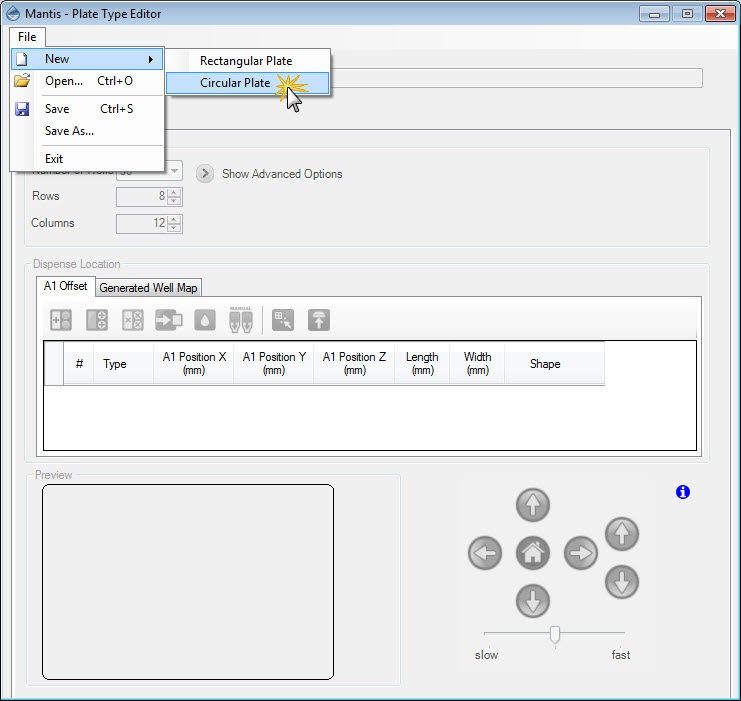
Task: Click the right-arrow jog button
Action: pos(581,553)
